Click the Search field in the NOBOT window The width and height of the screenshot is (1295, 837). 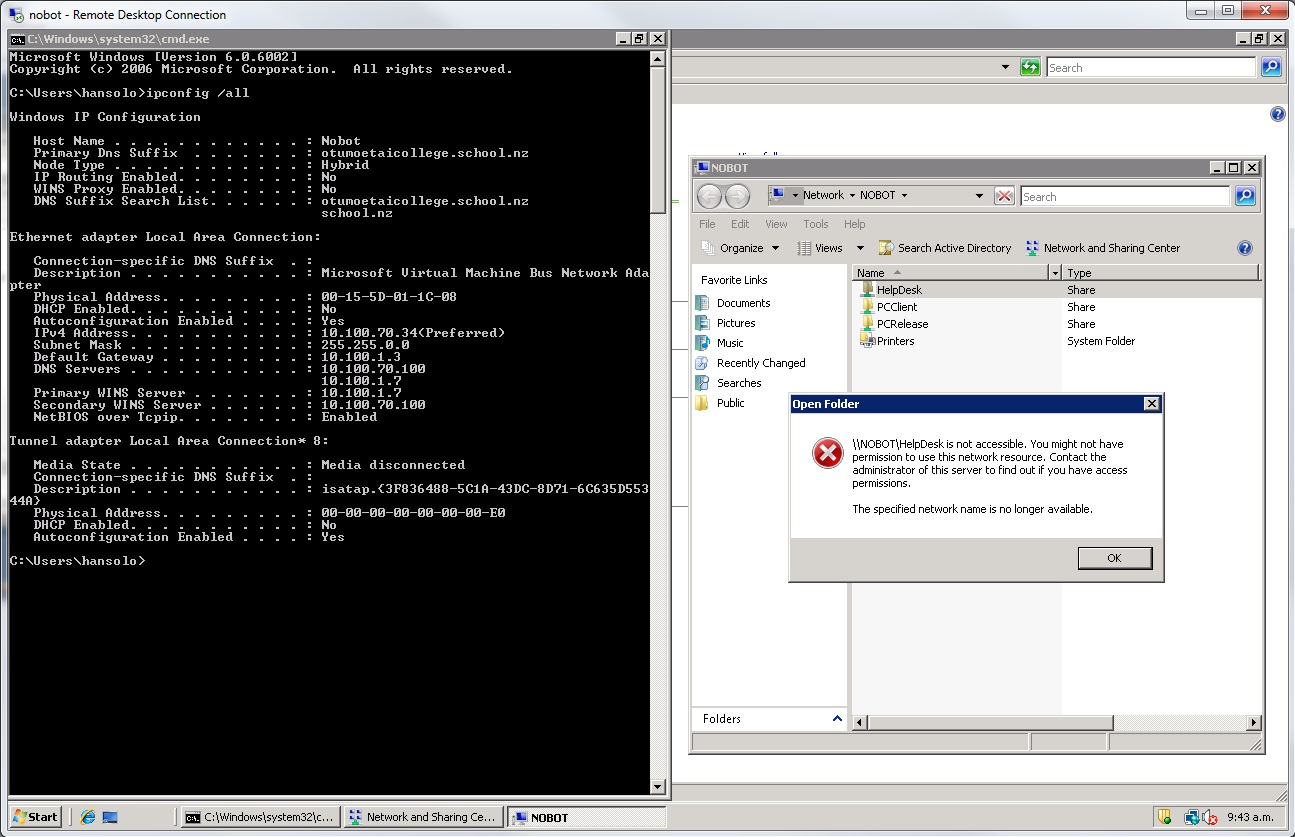pos(1125,196)
